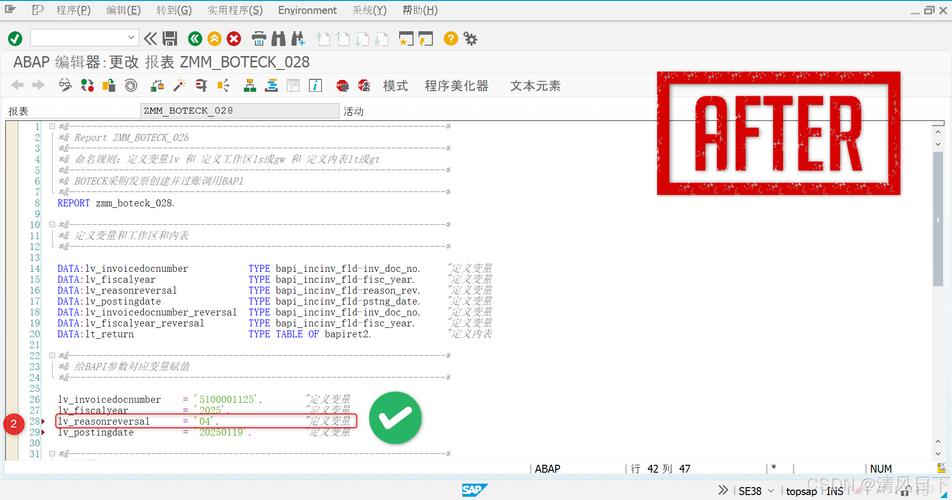Click the blue Information 'i' icon

pyautogui.click(x=315, y=86)
